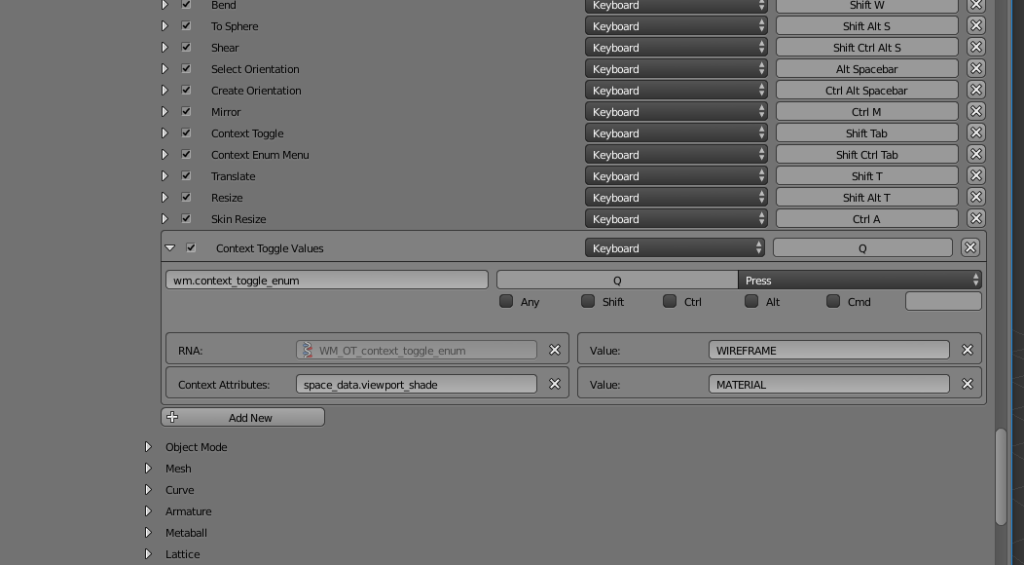Expand the To Sphere keymap item
The image size is (1024, 565).
(165, 25)
